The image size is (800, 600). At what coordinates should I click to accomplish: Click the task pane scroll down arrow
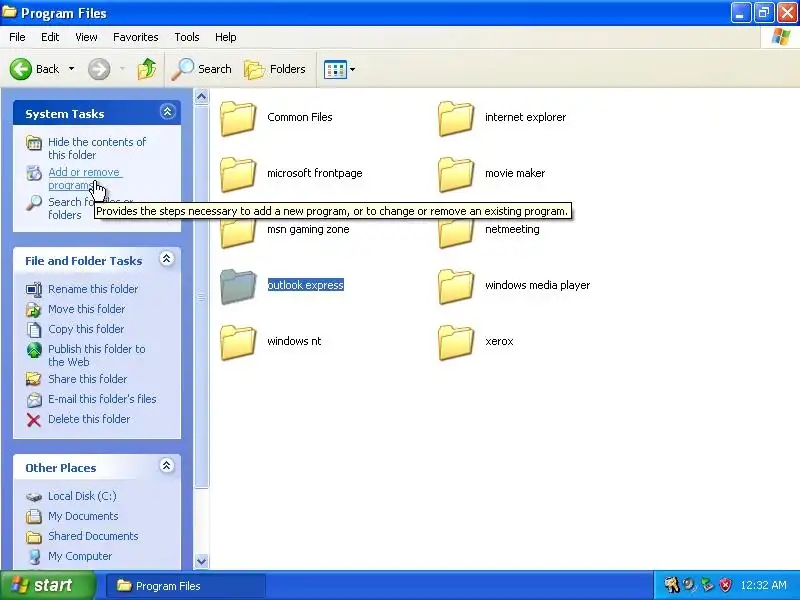202,561
